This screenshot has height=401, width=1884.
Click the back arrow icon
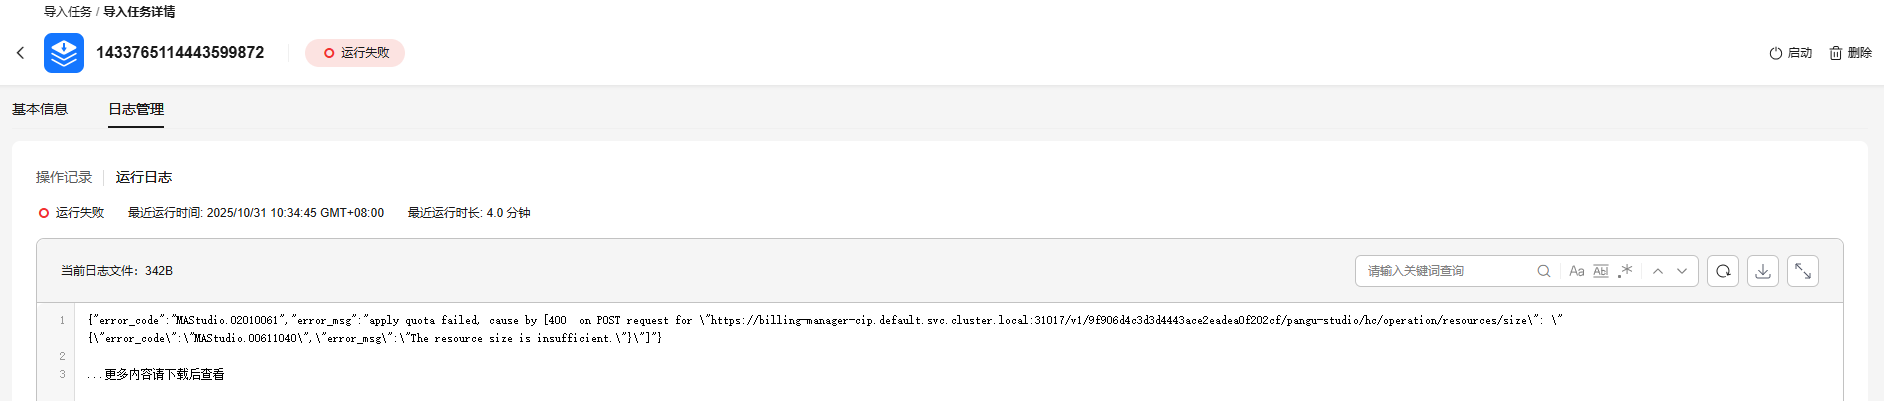coord(20,53)
